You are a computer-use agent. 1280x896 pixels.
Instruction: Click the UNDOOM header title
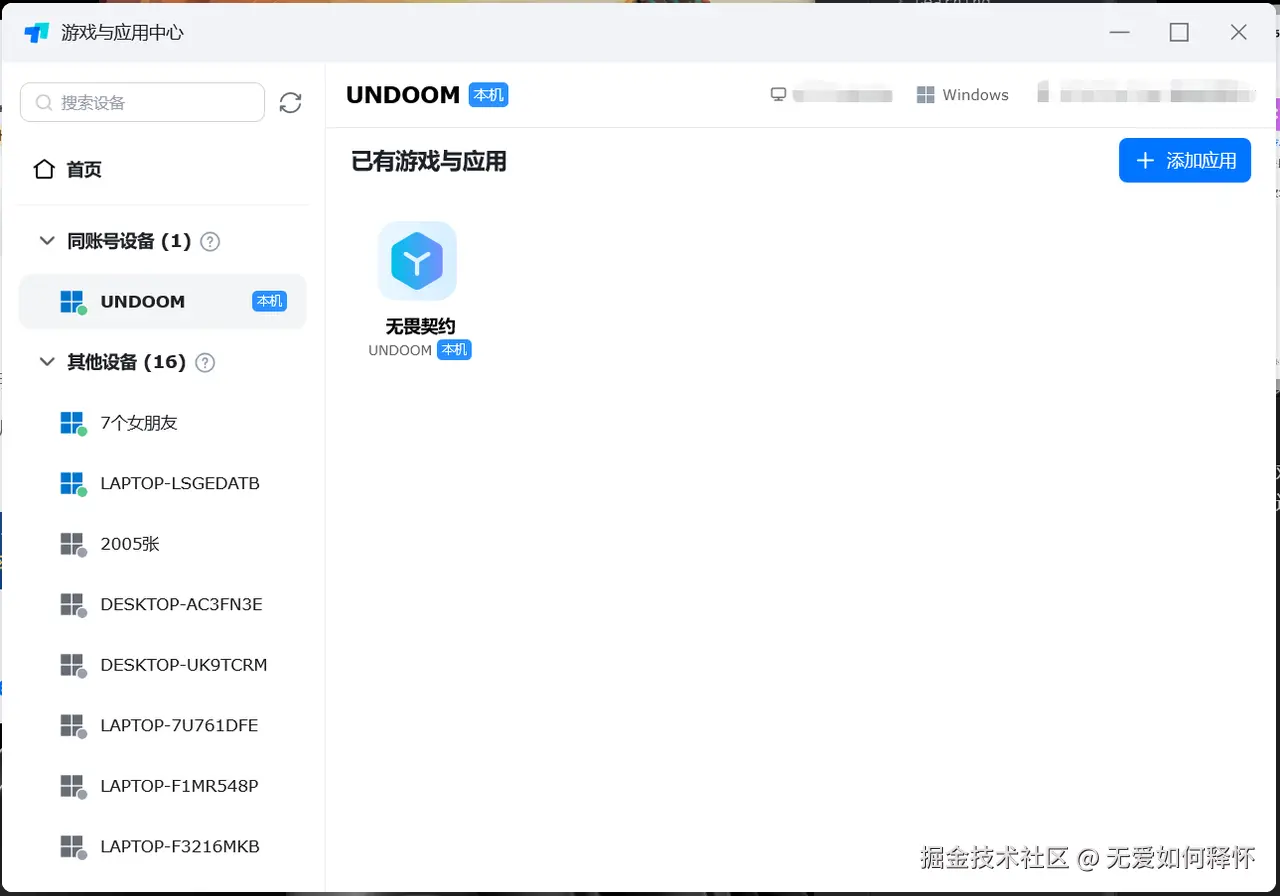pyautogui.click(x=403, y=95)
